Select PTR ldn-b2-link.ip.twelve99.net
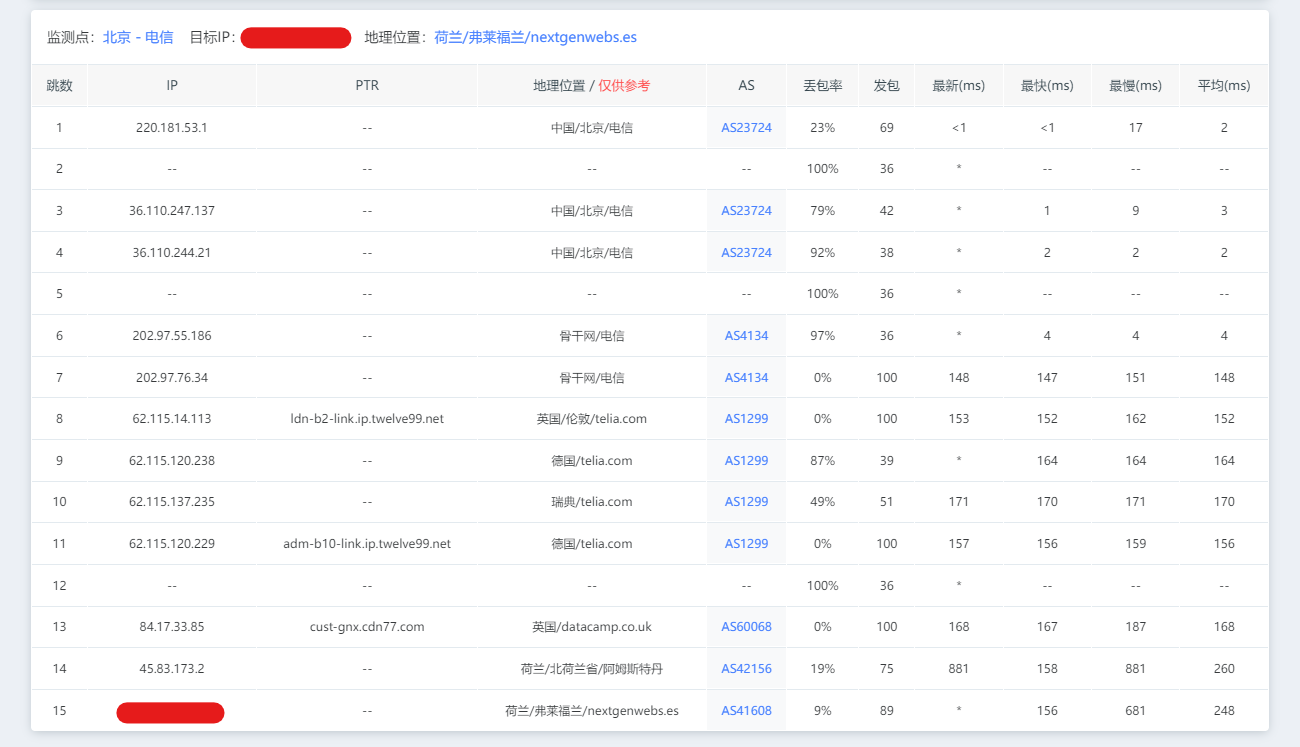 pyautogui.click(x=367, y=419)
